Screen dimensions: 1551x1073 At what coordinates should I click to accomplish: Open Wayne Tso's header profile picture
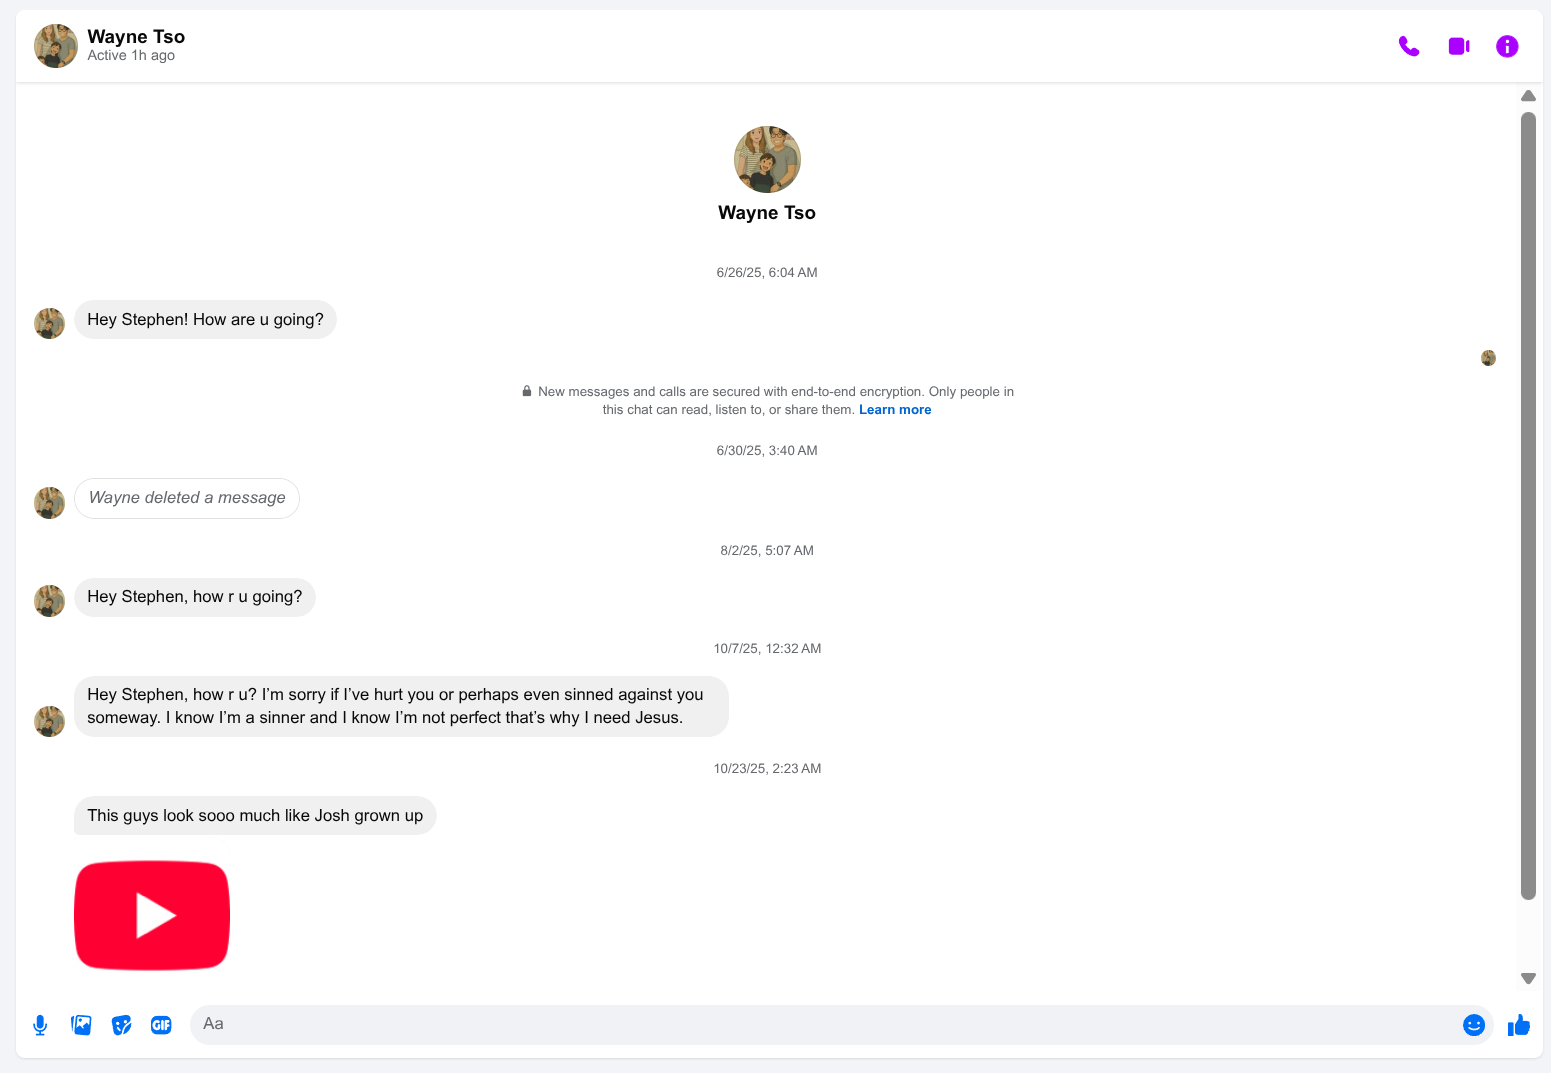pyautogui.click(x=56, y=46)
